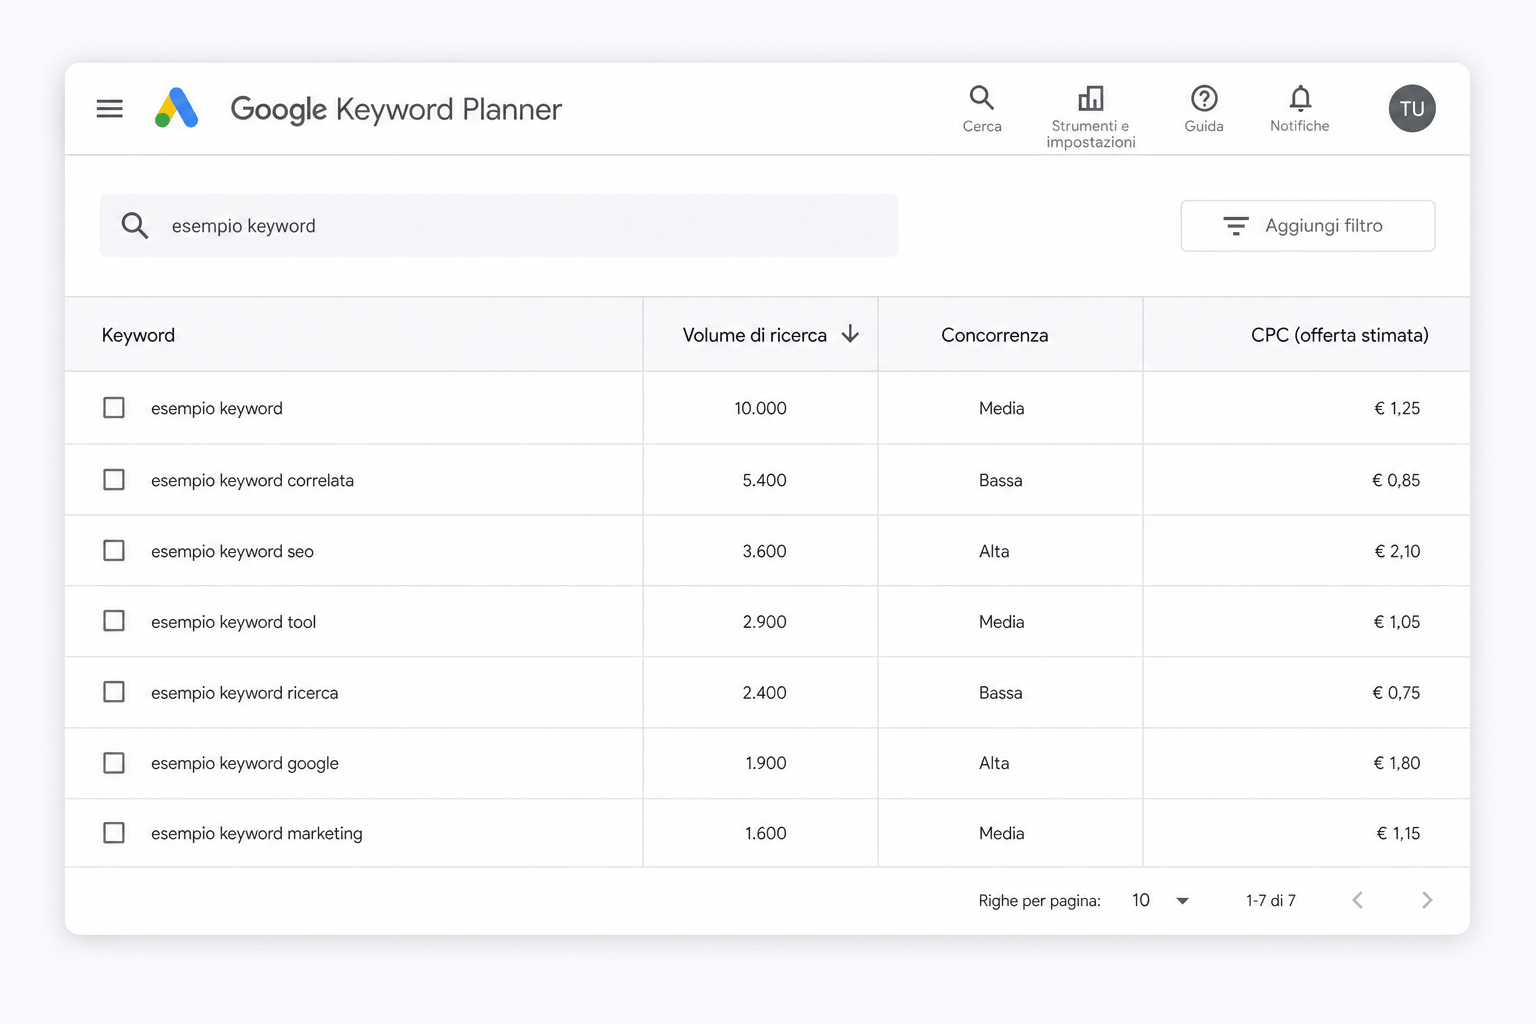Select the checkbox for esempio keyword correlata
Image resolution: width=1536 pixels, height=1024 pixels.
click(x=114, y=480)
